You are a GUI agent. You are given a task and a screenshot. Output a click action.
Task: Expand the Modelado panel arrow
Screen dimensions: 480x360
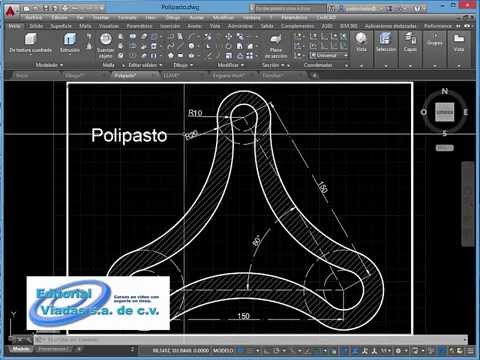62,65
